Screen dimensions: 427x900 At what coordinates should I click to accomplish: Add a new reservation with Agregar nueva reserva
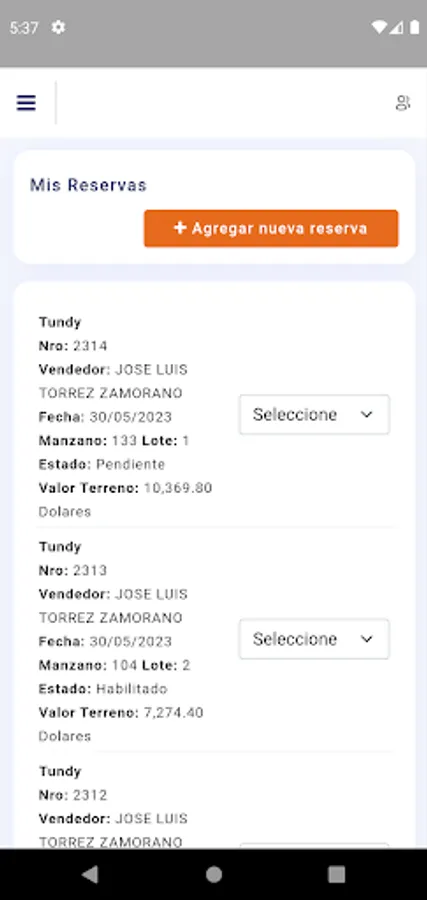(x=271, y=228)
